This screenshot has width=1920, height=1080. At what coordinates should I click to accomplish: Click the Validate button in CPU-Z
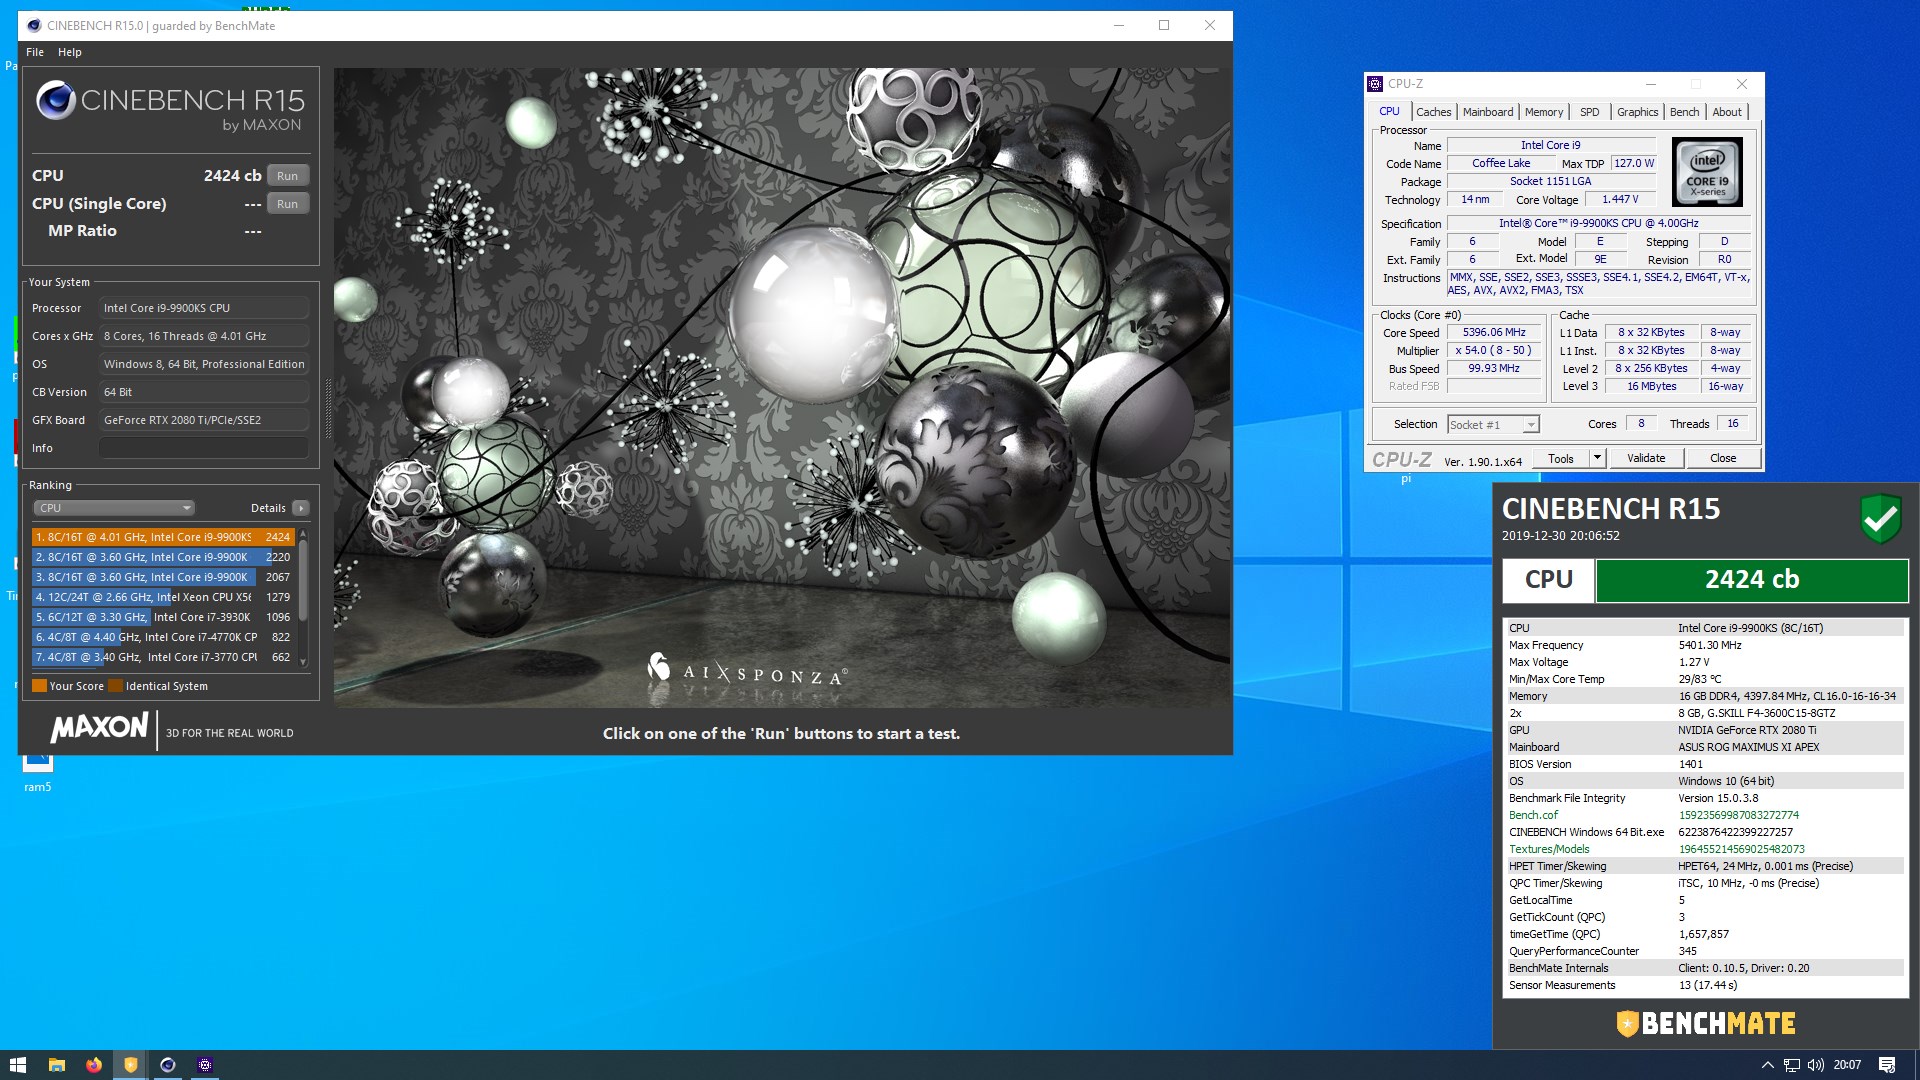click(1646, 459)
